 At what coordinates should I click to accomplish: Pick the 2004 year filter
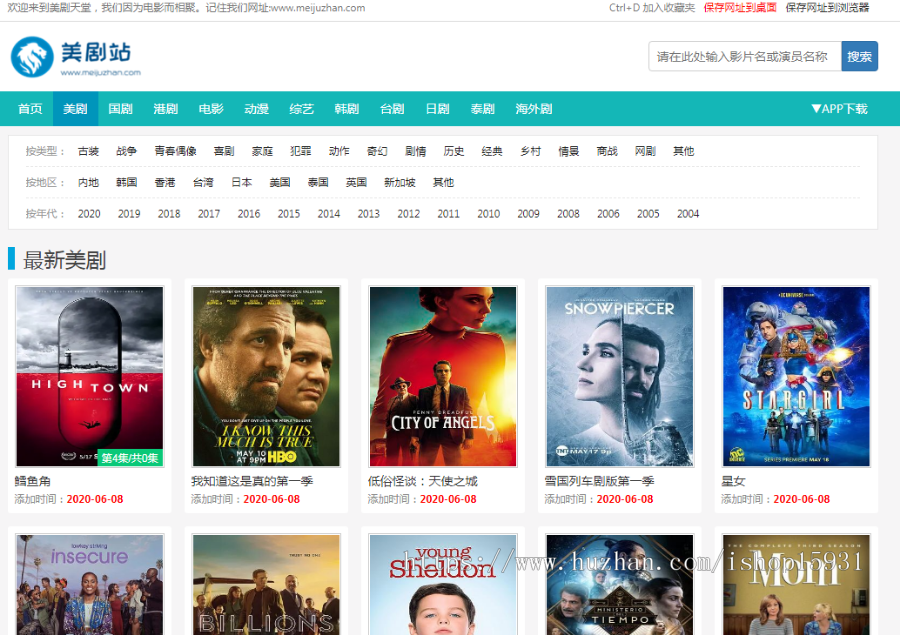point(687,213)
